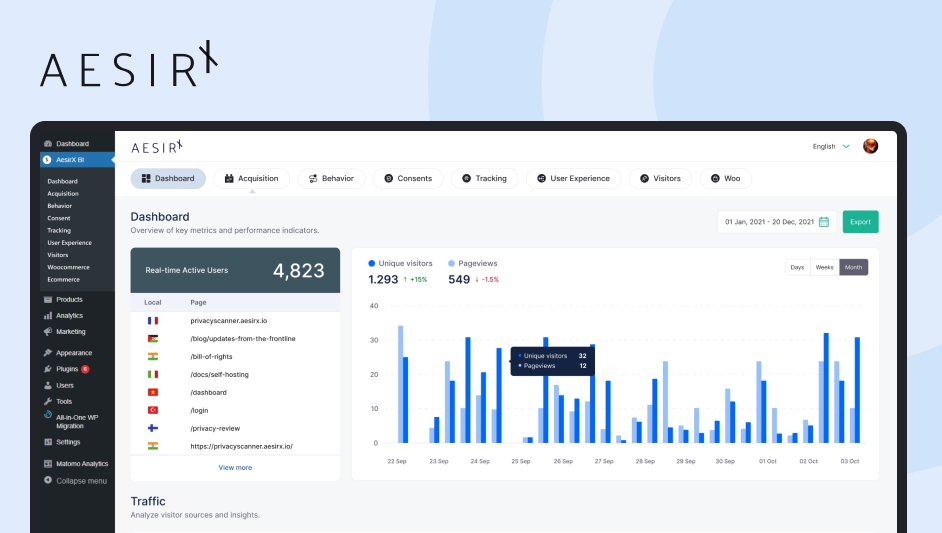Open the Dashboard tab
The height and width of the screenshot is (533, 942).
pos(168,178)
